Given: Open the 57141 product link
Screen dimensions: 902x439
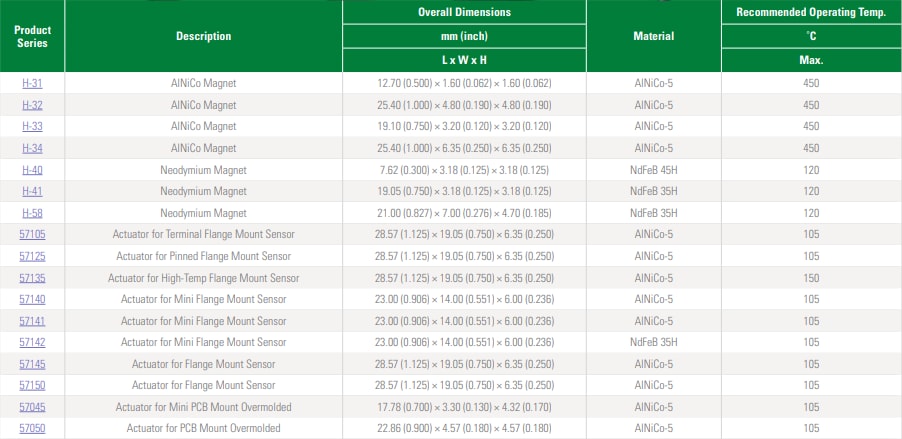Looking at the screenshot, I should coord(32,321).
